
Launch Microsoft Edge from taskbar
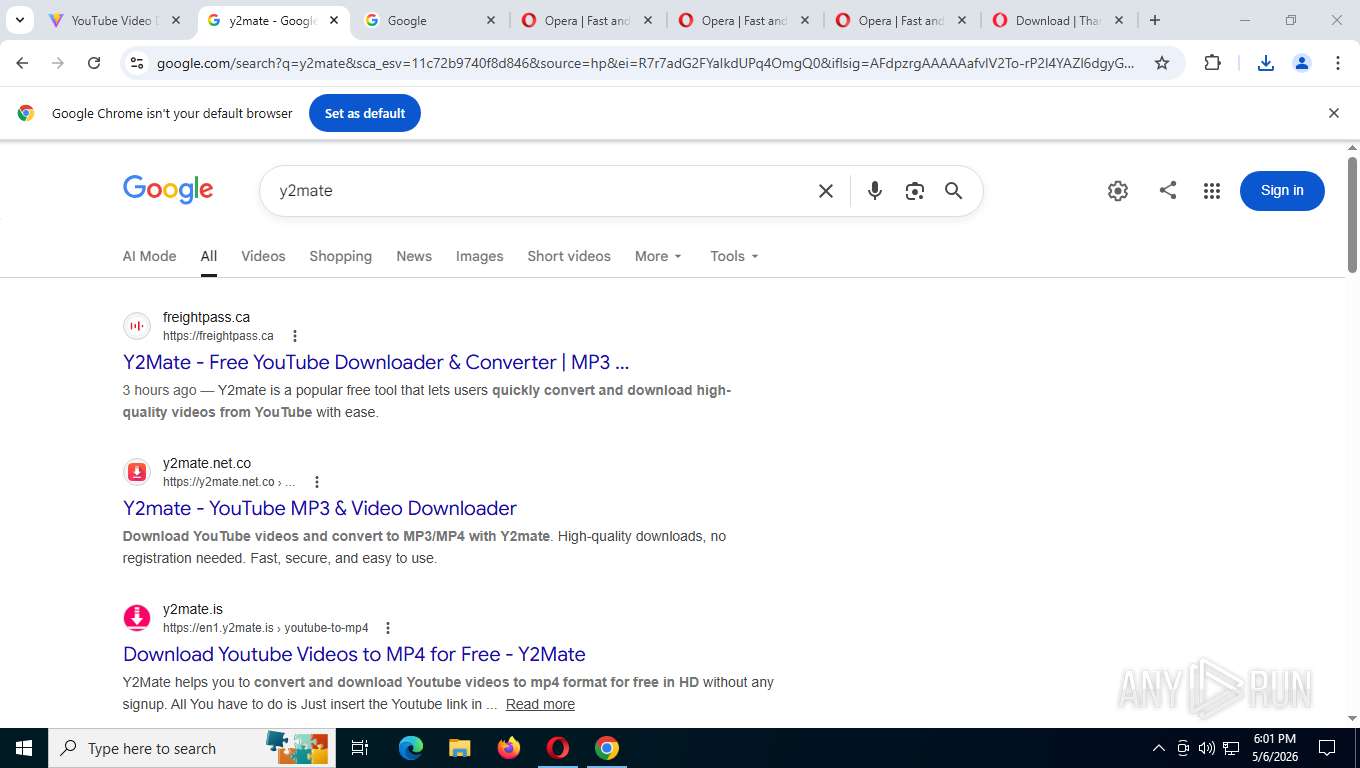pos(411,748)
